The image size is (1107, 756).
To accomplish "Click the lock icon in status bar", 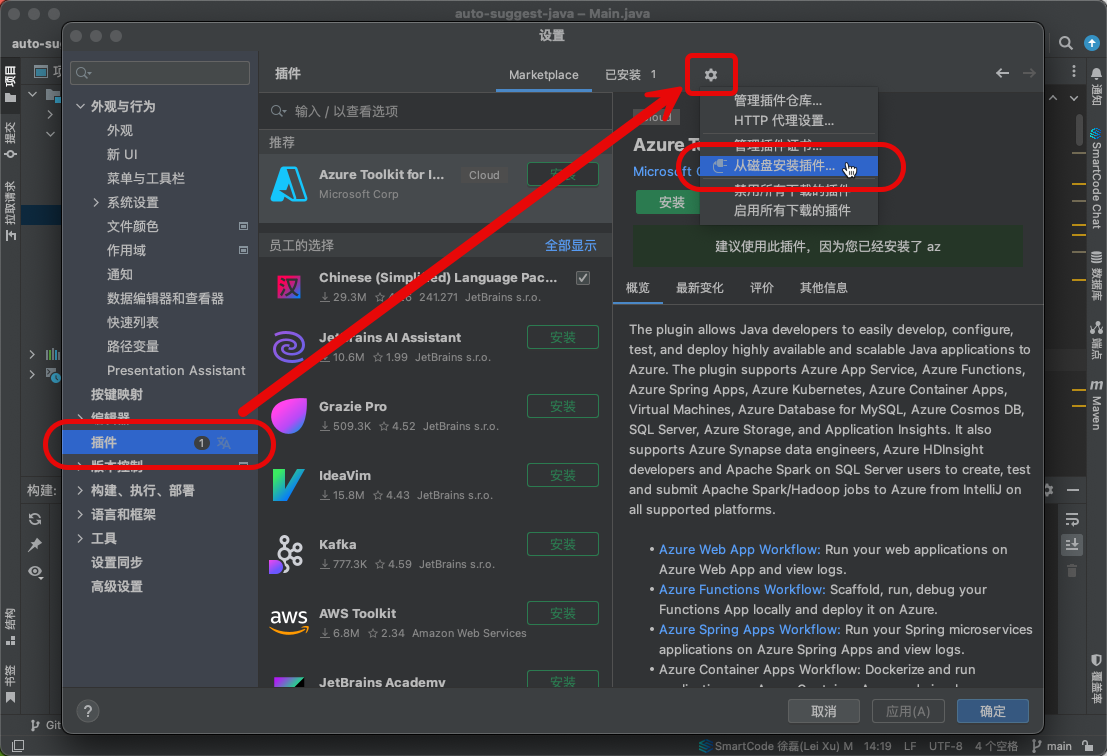I will point(1088,745).
